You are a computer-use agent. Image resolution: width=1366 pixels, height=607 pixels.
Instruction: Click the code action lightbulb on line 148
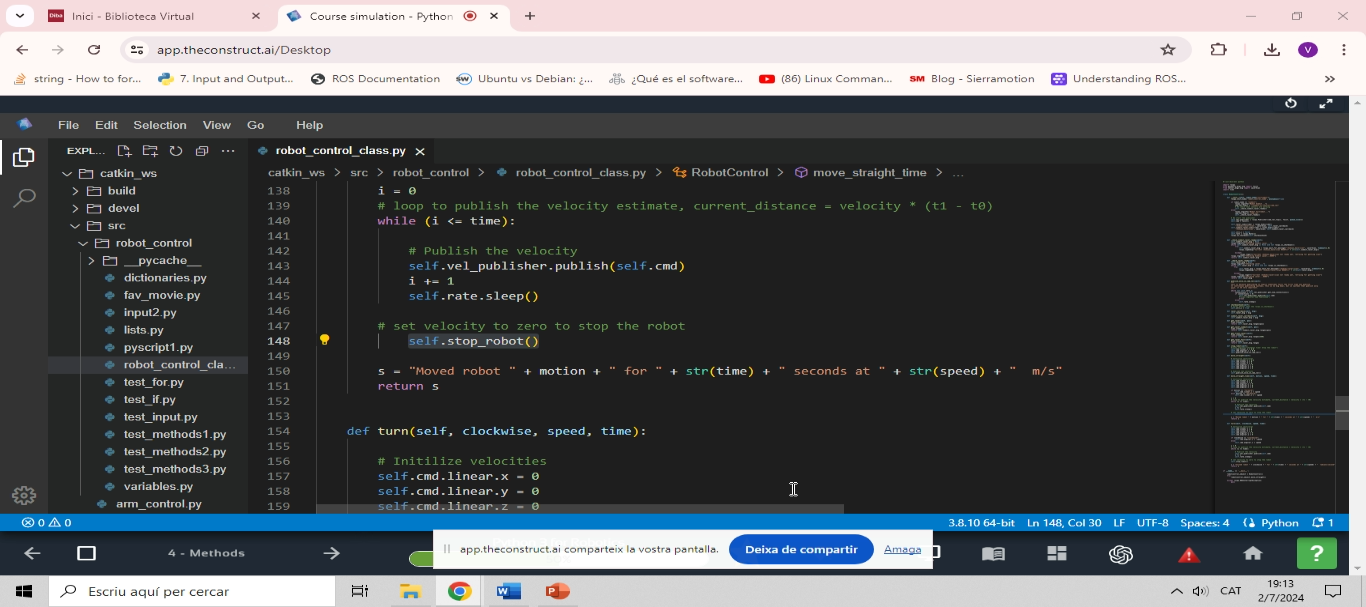tap(324, 340)
